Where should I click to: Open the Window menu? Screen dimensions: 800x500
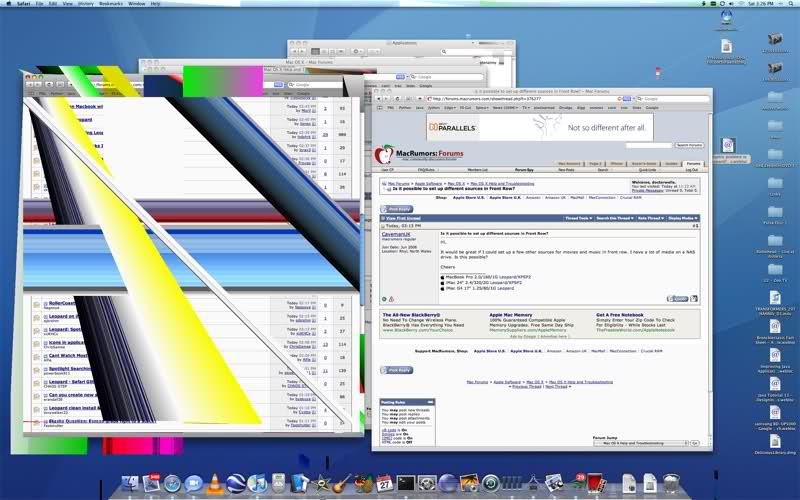(x=136, y=4)
